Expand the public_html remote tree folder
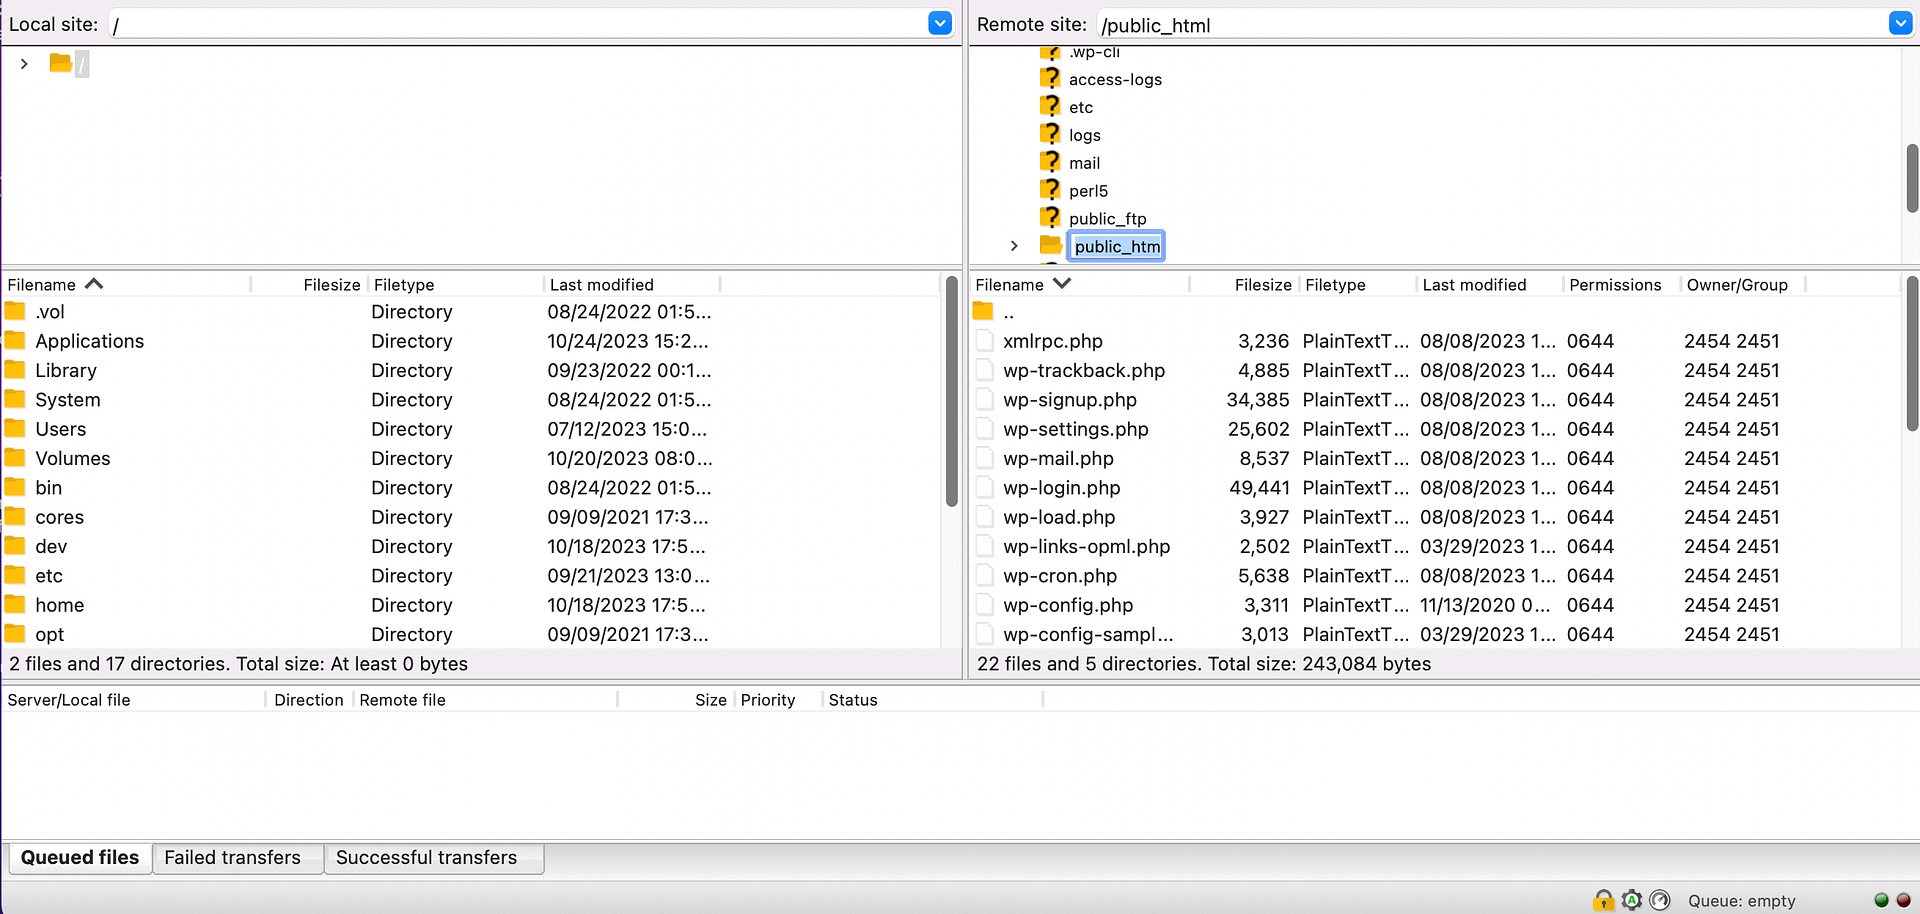 click(1014, 246)
